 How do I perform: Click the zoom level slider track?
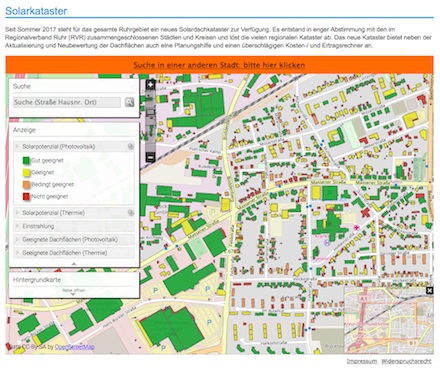(x=151, y=121)
